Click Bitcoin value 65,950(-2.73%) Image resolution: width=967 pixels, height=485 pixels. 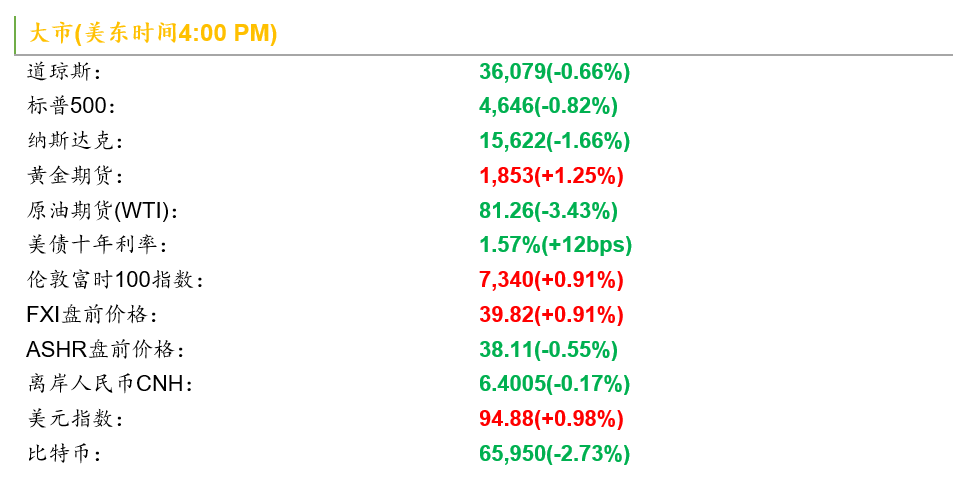554,454
